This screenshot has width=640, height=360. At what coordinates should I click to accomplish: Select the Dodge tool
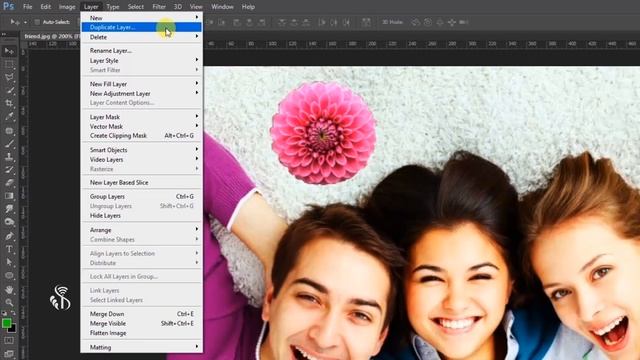pos(9,222)
